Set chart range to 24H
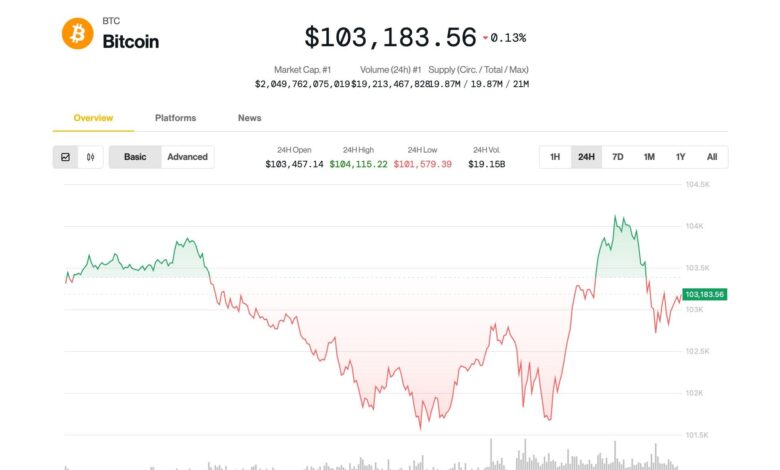Screen dimensions: 780x470 tap(586, 157)
